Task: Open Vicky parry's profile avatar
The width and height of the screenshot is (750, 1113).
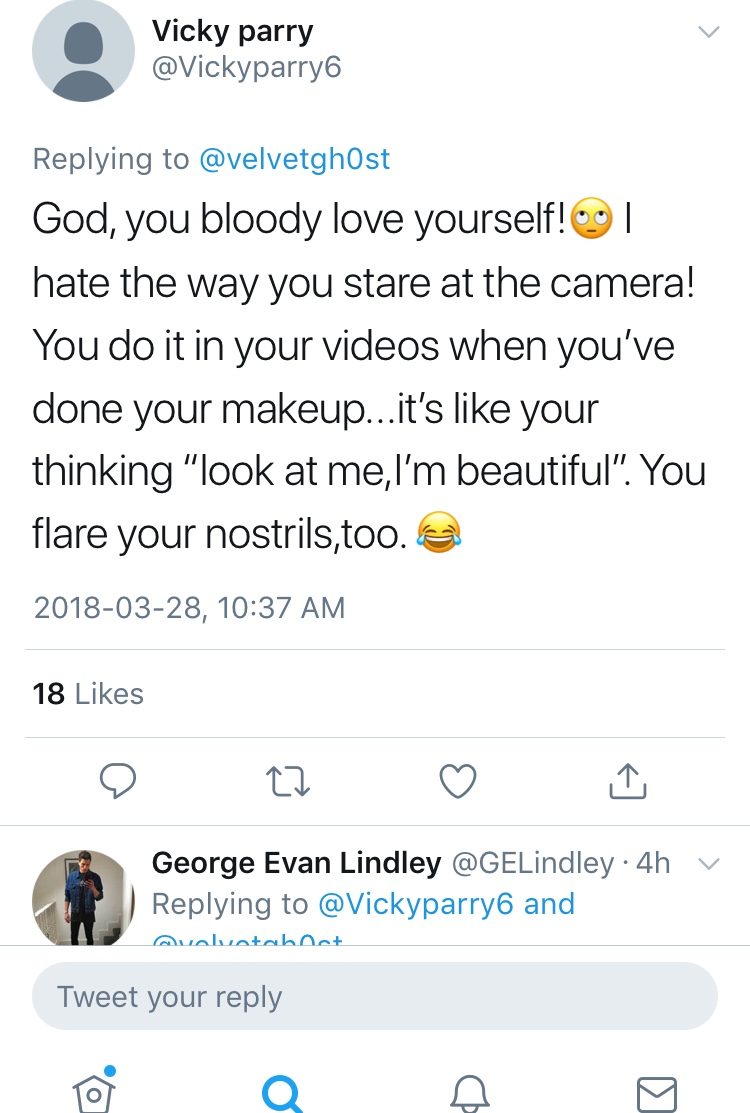Action: 83,50
